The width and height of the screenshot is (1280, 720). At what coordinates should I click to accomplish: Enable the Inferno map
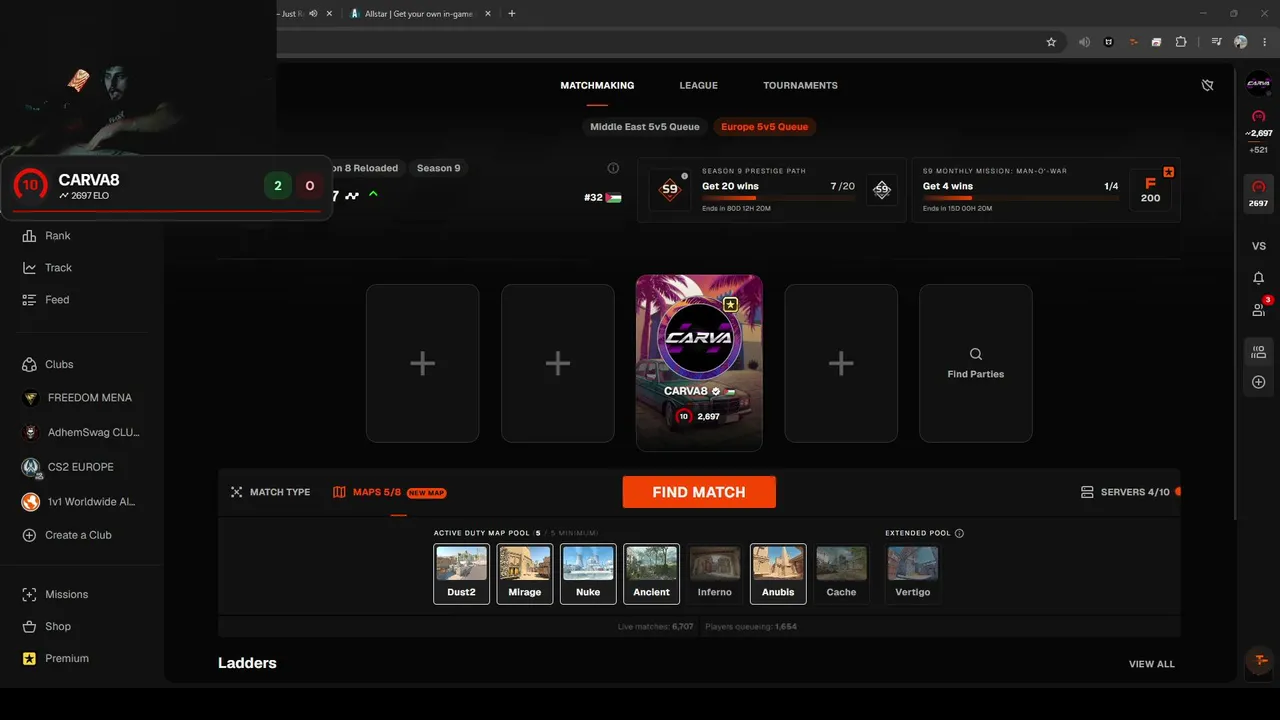tap(714, 574)
